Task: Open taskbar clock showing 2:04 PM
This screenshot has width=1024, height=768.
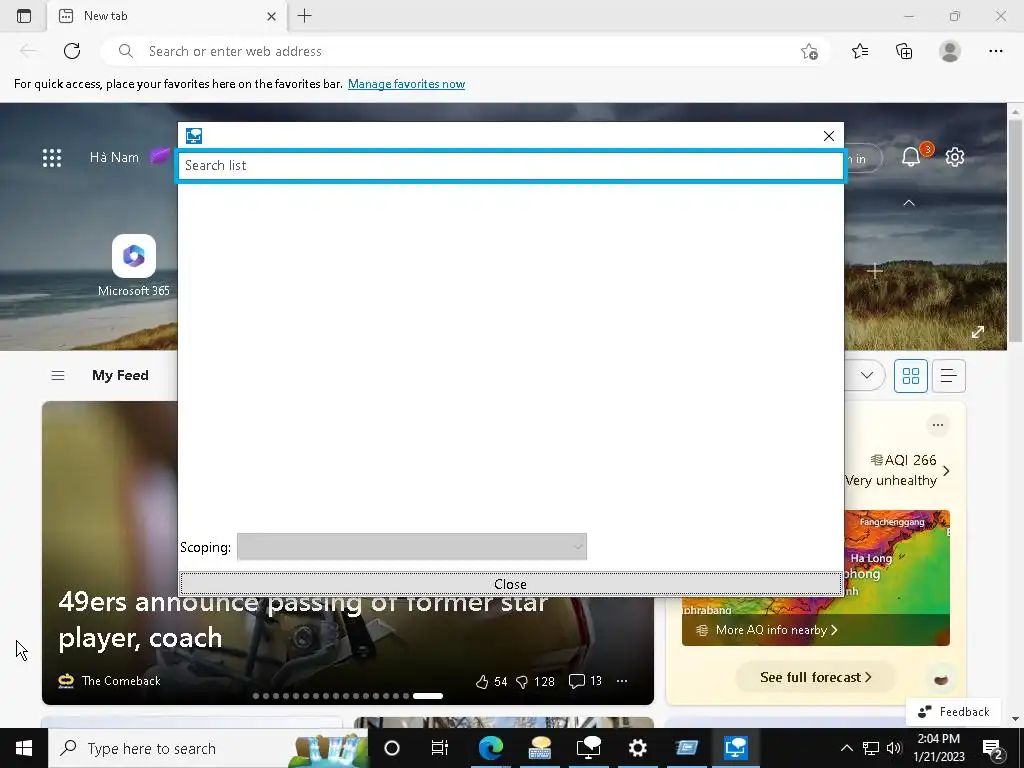Action: click(938, 748)
